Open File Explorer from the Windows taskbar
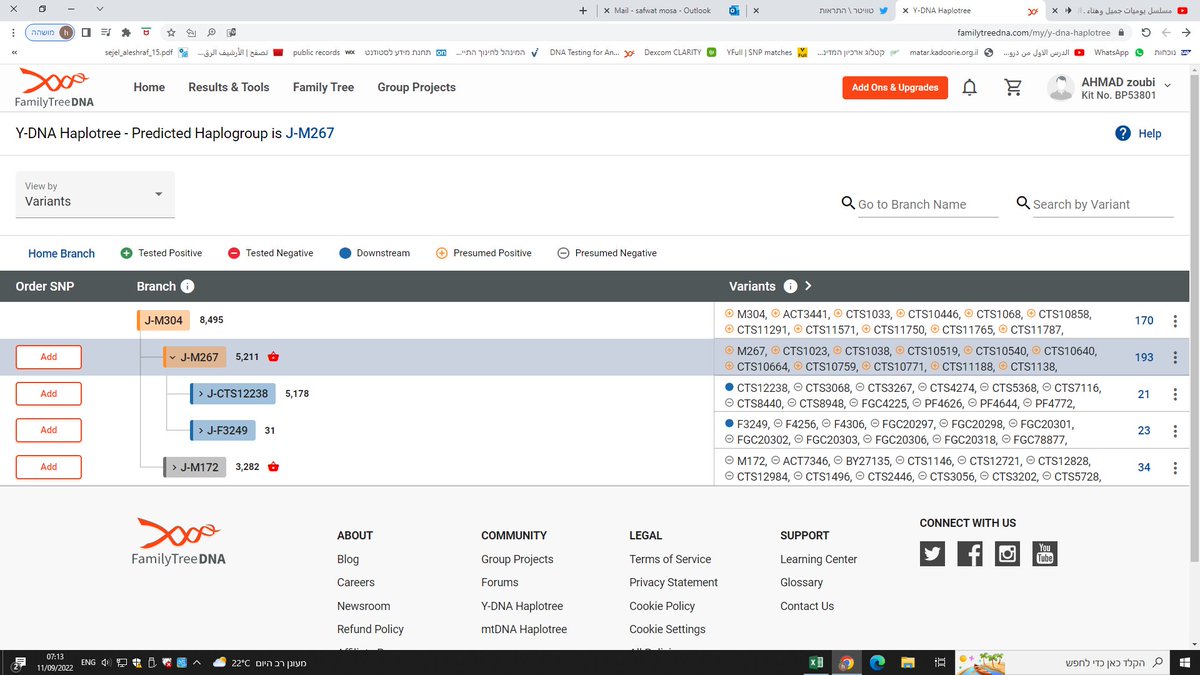The width and height of the screenshot is (1200, 675). (908, 662)
